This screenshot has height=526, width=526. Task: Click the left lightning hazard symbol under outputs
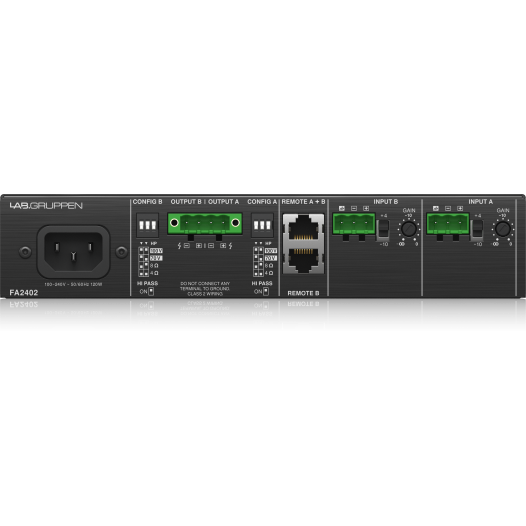[179, 246]
